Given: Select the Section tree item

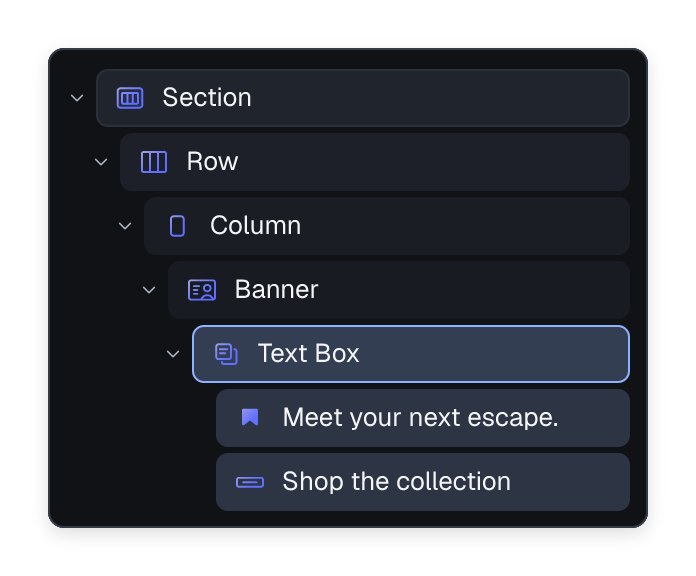Looking at the screenshot, I should pyautogui.click(x=363, y=98).
